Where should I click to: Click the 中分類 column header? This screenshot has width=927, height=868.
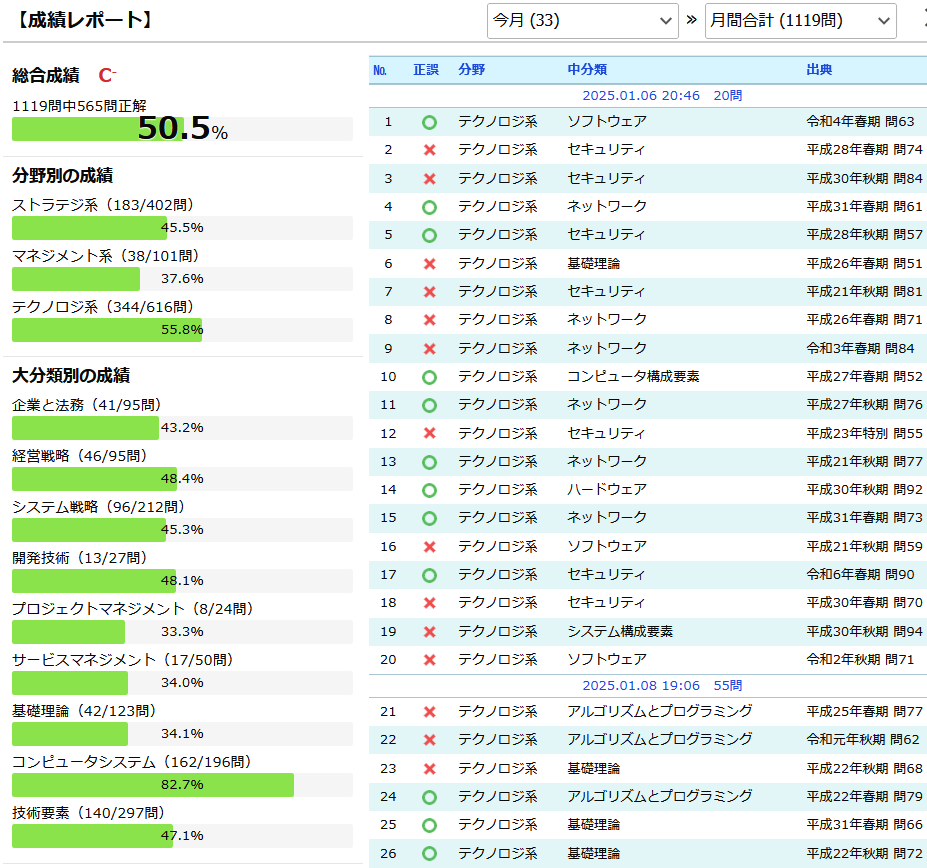[587, 70]
